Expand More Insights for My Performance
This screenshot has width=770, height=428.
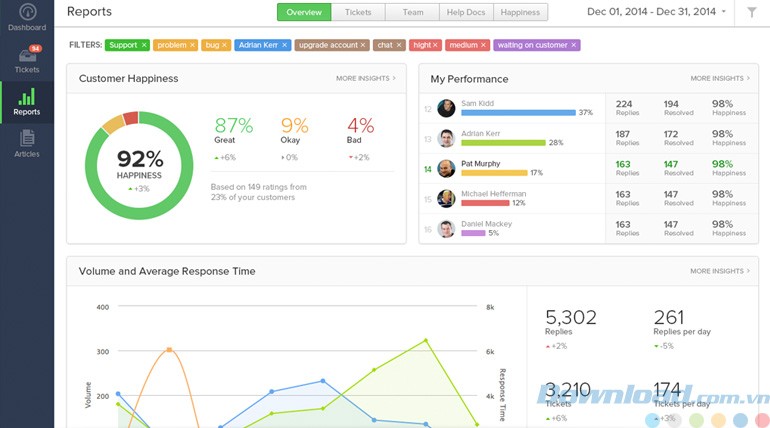tap(719, 78)
